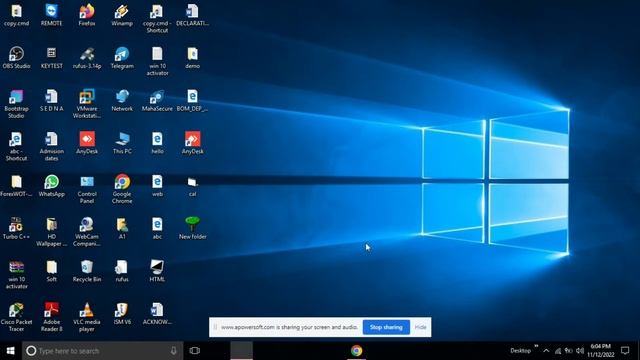
Task: Open rufus-3.14p desktop icon
Action: [x=87, y=58]
